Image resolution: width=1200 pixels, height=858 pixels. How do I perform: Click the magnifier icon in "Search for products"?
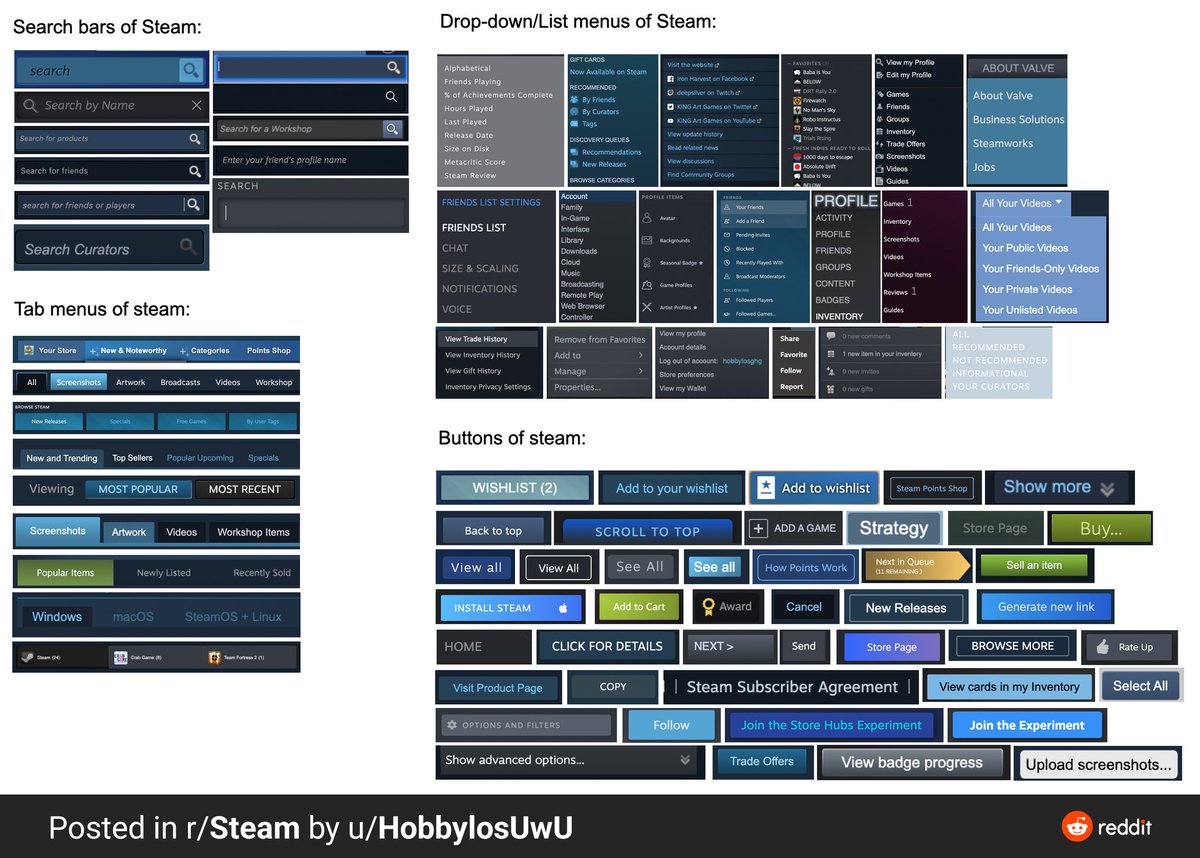pos(195,139)
